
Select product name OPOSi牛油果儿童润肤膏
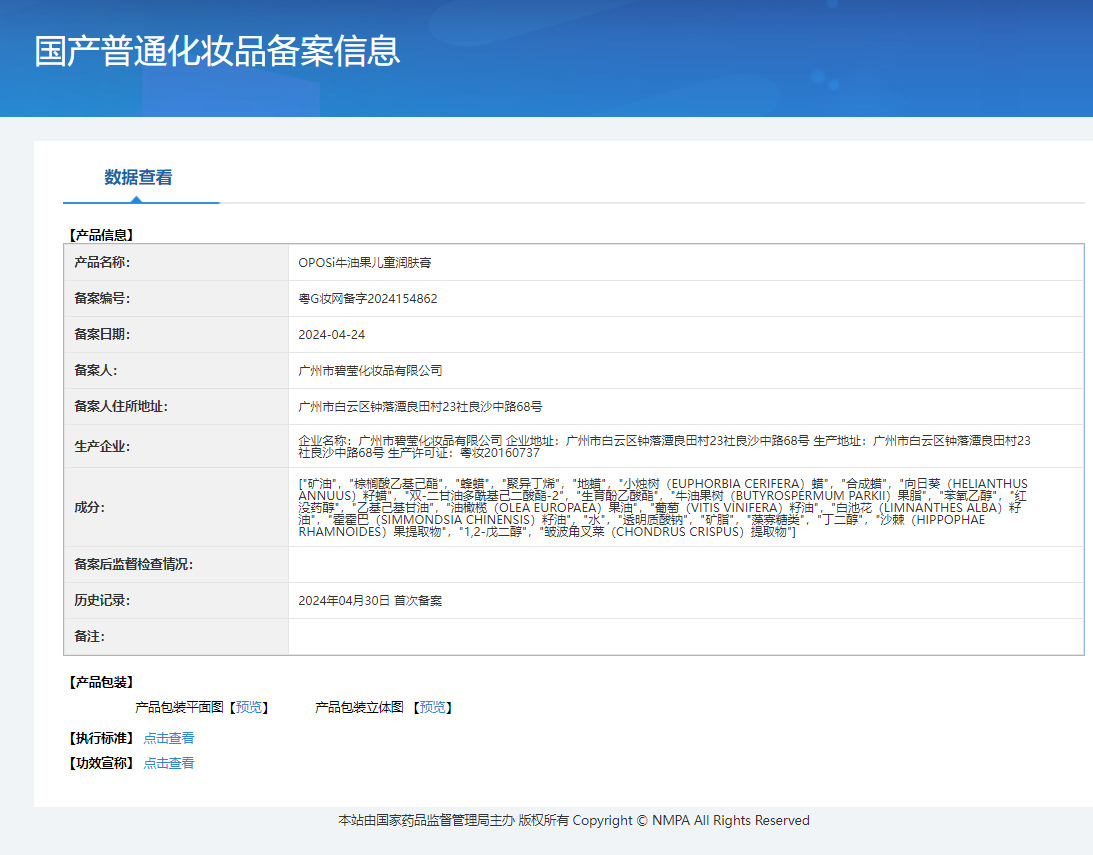[365, 262]
